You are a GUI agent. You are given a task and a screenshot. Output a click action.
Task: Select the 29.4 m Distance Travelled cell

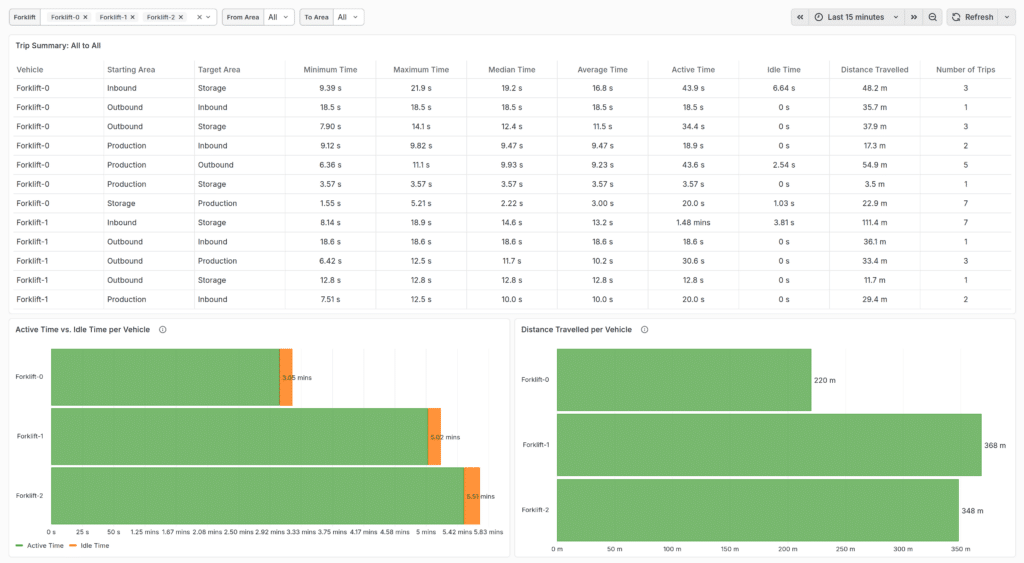pos(874,300)
